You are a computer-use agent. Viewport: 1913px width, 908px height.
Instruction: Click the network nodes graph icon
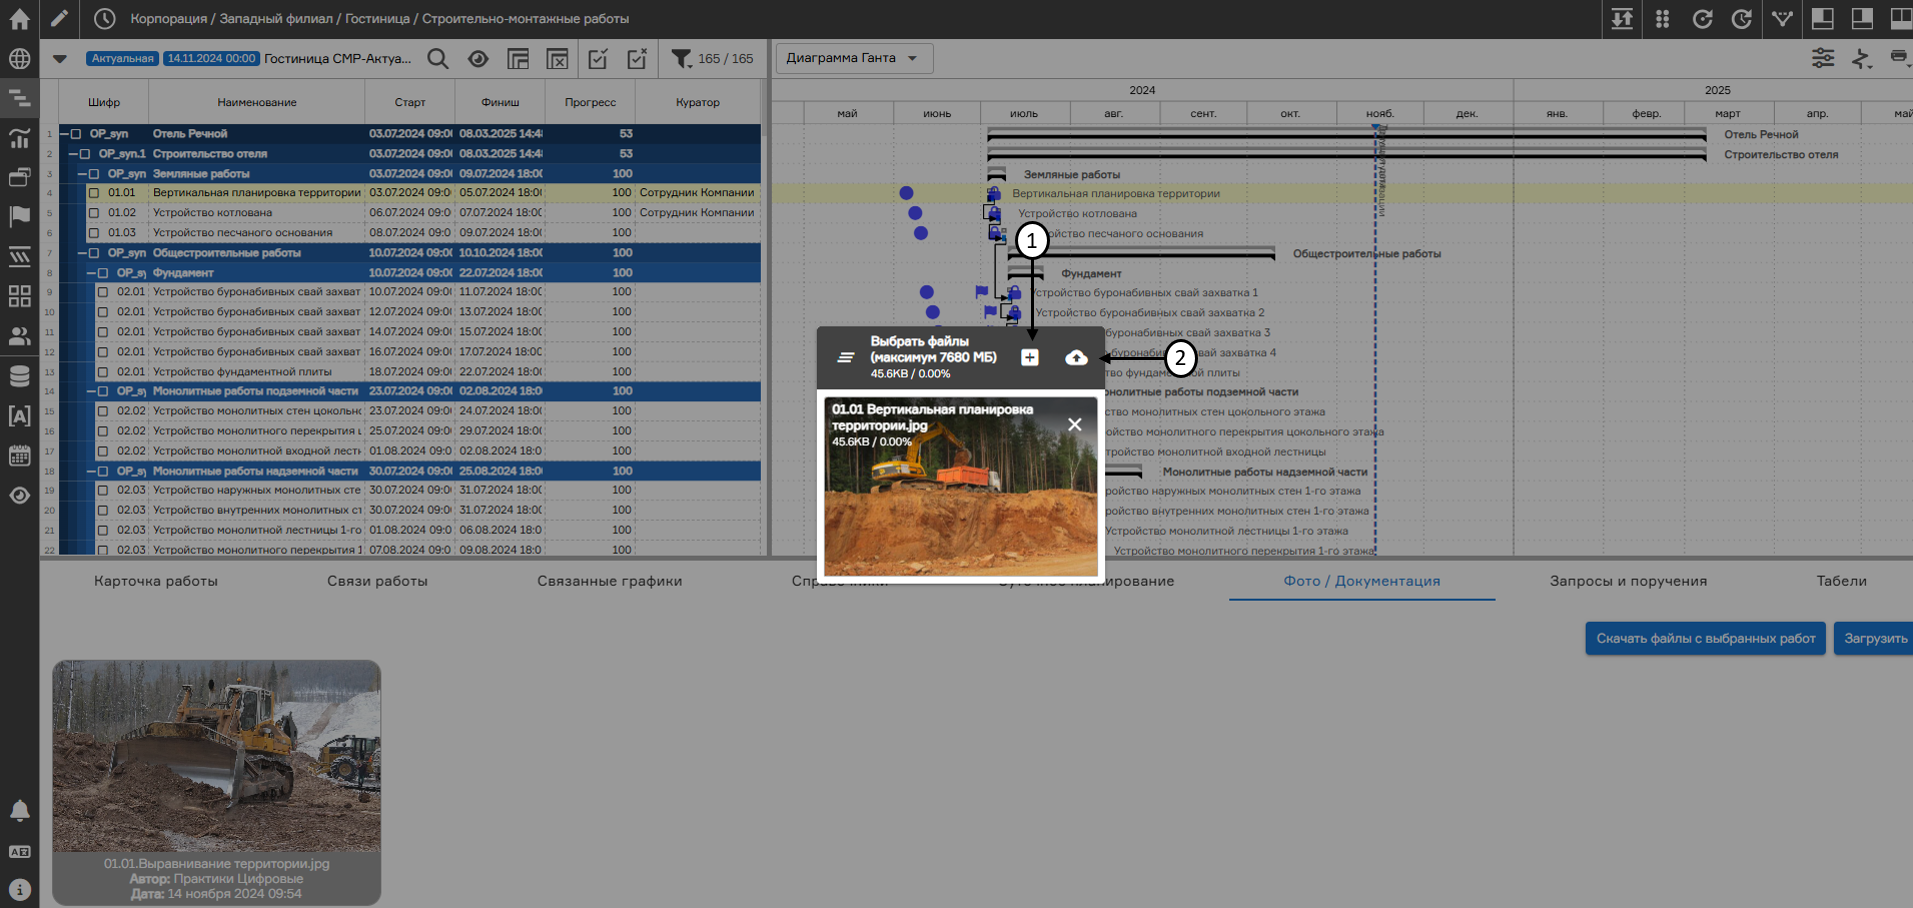1782,19
